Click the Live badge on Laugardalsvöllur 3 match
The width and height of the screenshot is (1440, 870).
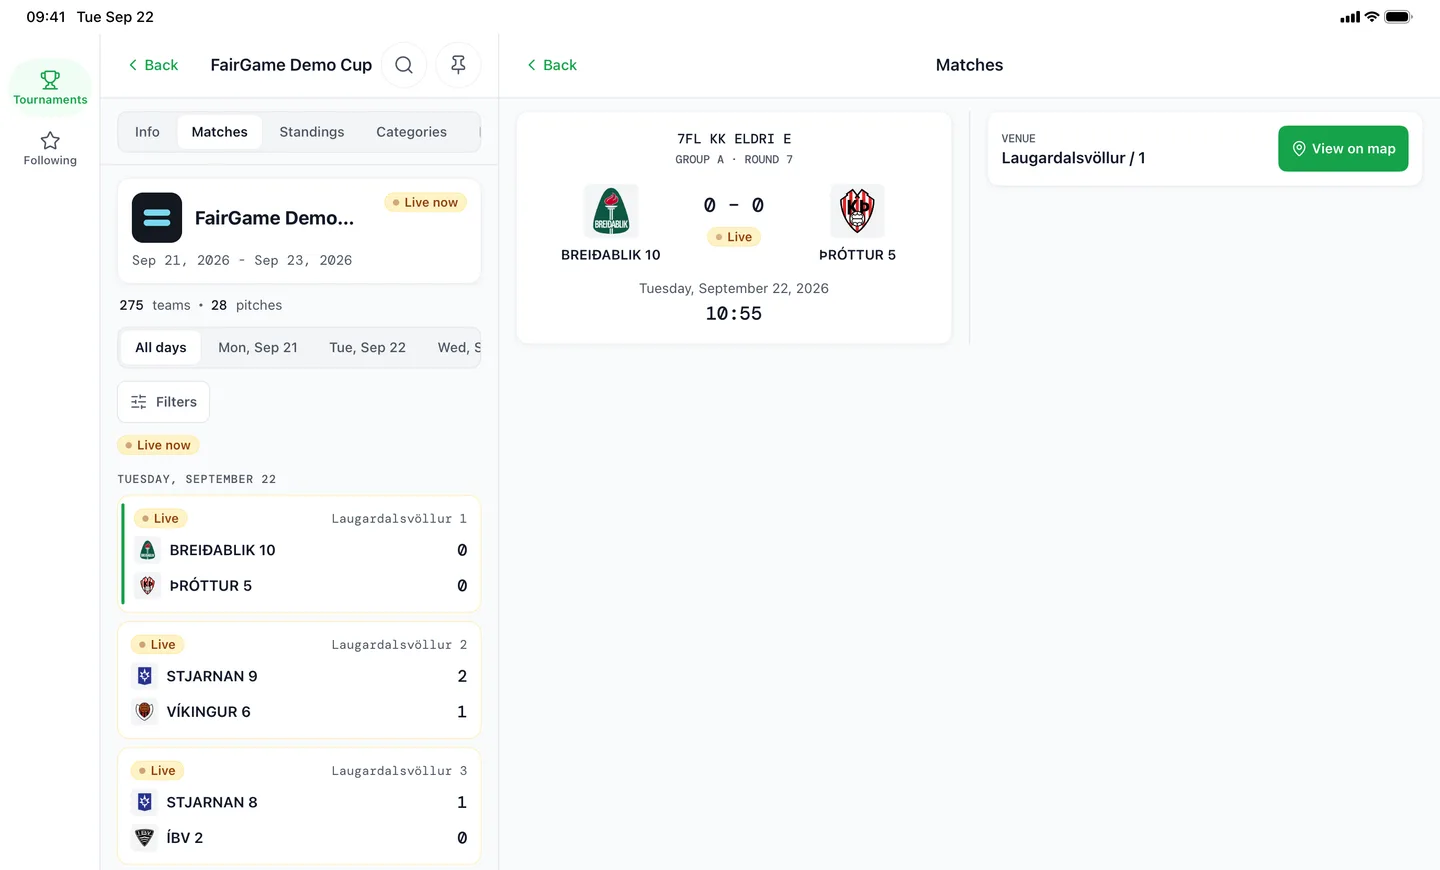pyautogui.click(x=157, y=771)
